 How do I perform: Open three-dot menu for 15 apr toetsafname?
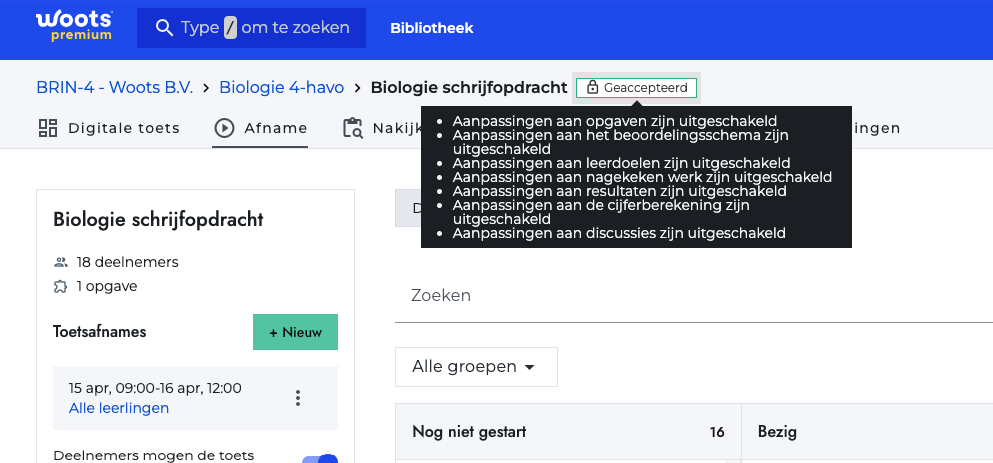(298, 398)
